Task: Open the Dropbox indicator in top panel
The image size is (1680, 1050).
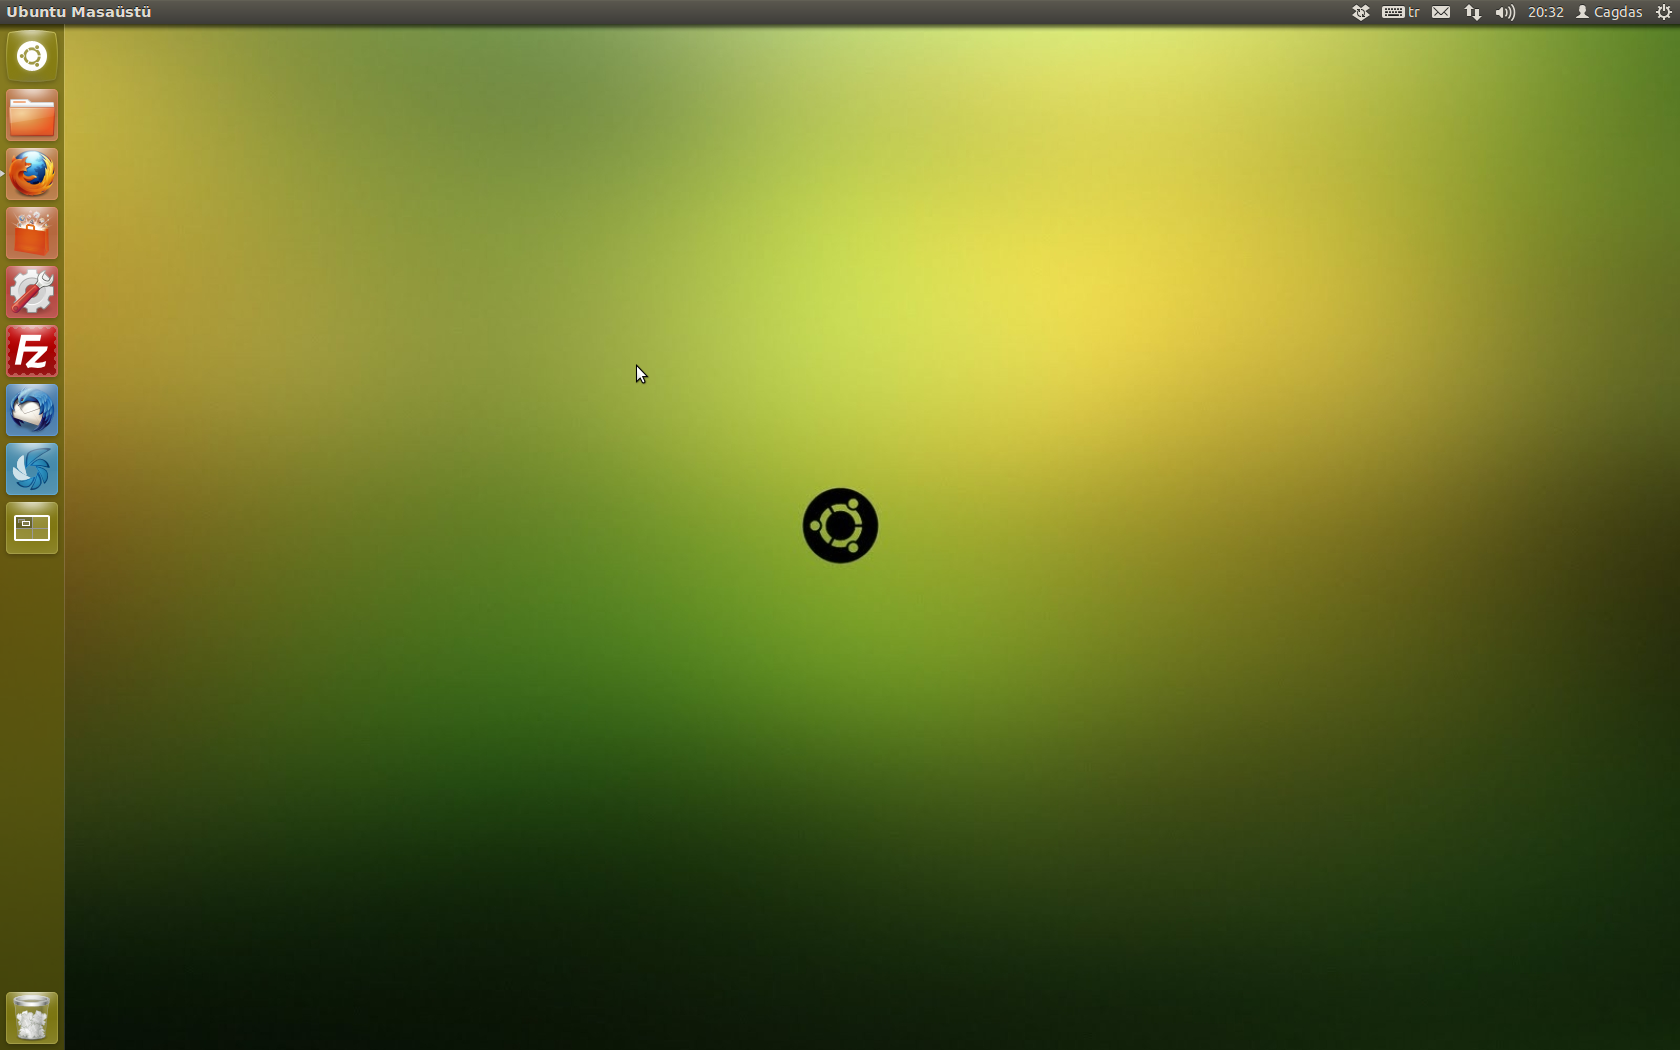Action: click(x=1360, y=12)
